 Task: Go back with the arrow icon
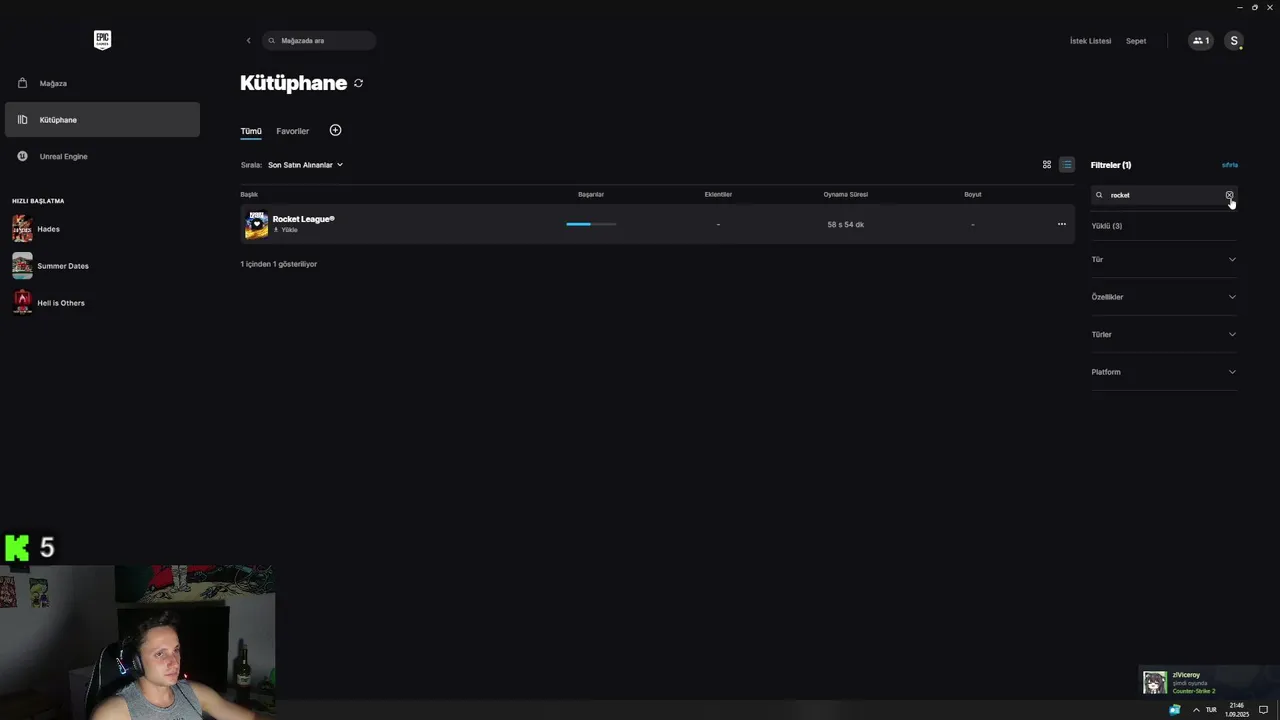tap(249, 41)
